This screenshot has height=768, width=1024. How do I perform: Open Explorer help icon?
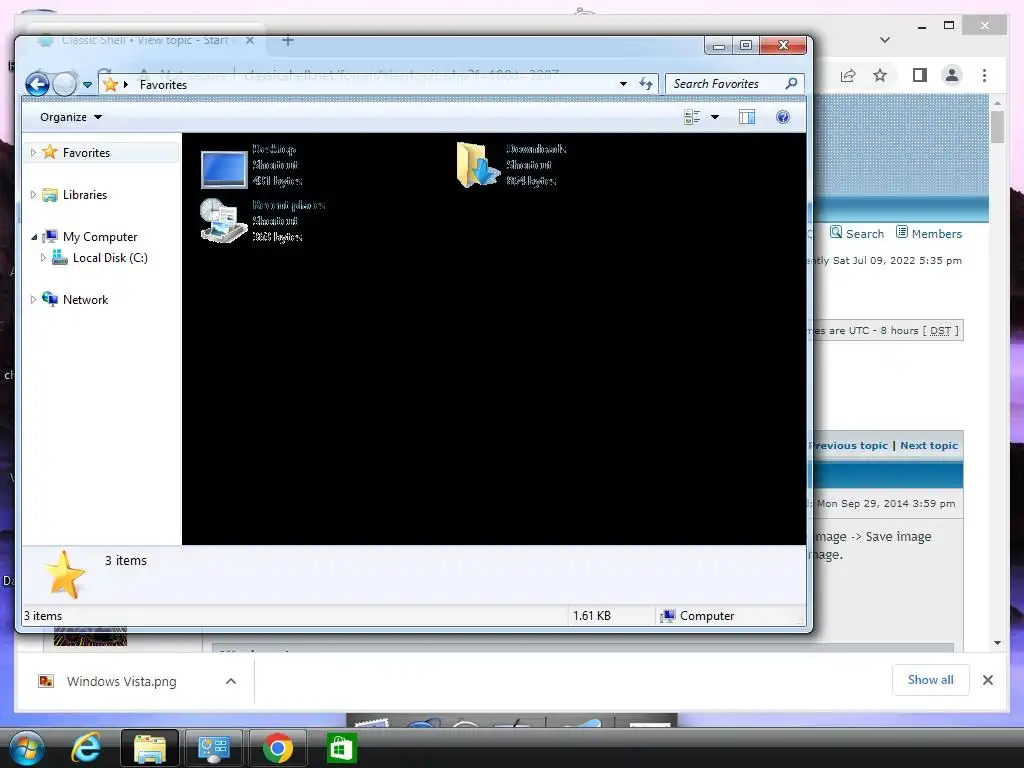coord(782,117)
